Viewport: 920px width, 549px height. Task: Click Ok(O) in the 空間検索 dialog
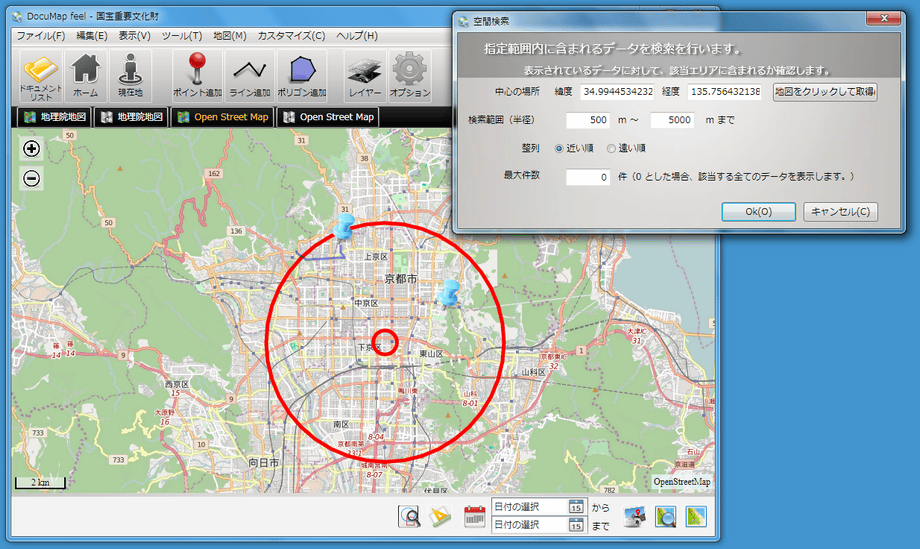tap(759, 212)
